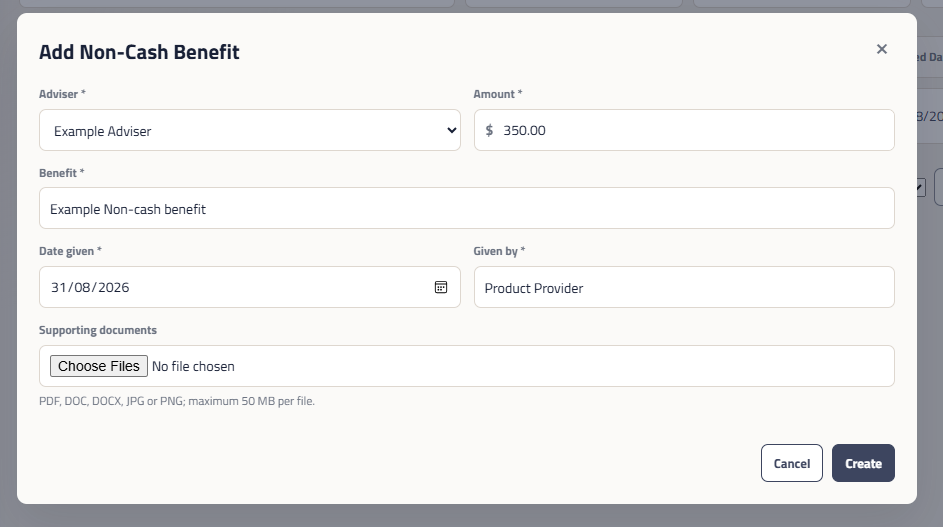
Task: Cancel adding the non-cash benefit
Action: click(791, 463)
